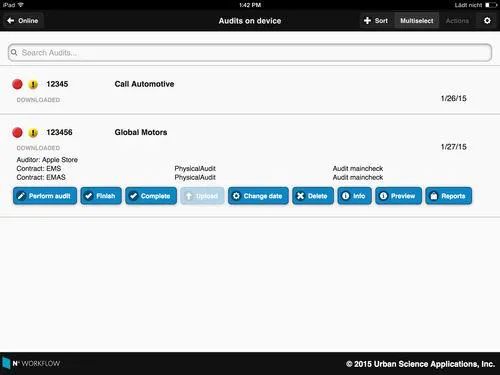Click yellow warning icon for audit 12345
Screen dimensions: 500x375
click(33, 85)
